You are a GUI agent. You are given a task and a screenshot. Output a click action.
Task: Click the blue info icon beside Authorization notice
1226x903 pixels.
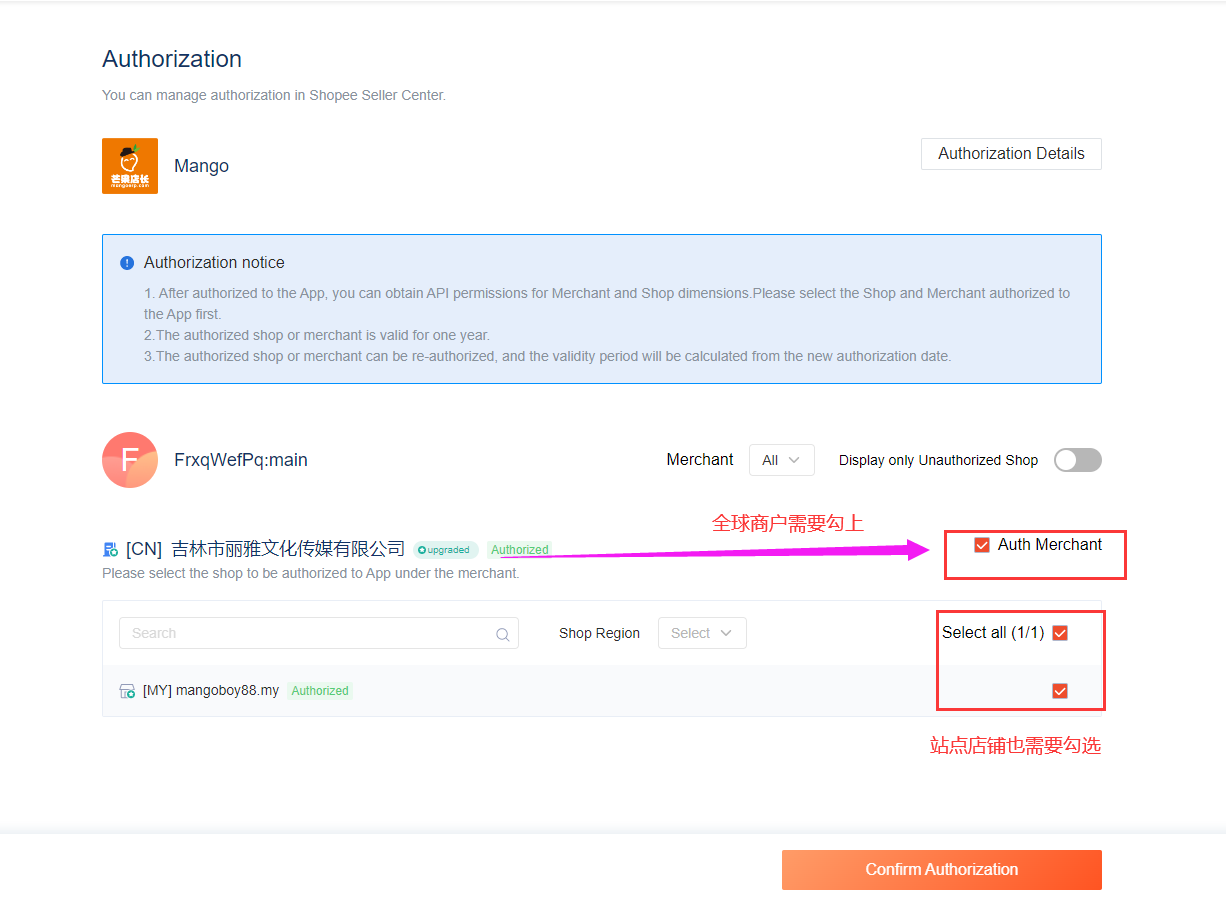(127, 263)
